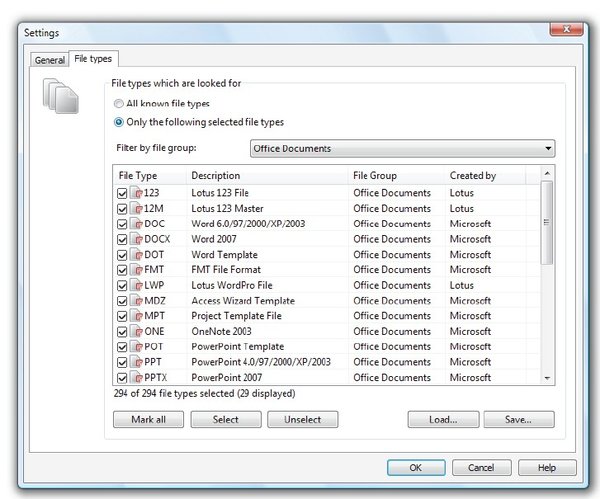
Task: Select the OneNote 2003 description
Action: pos(221,332)
